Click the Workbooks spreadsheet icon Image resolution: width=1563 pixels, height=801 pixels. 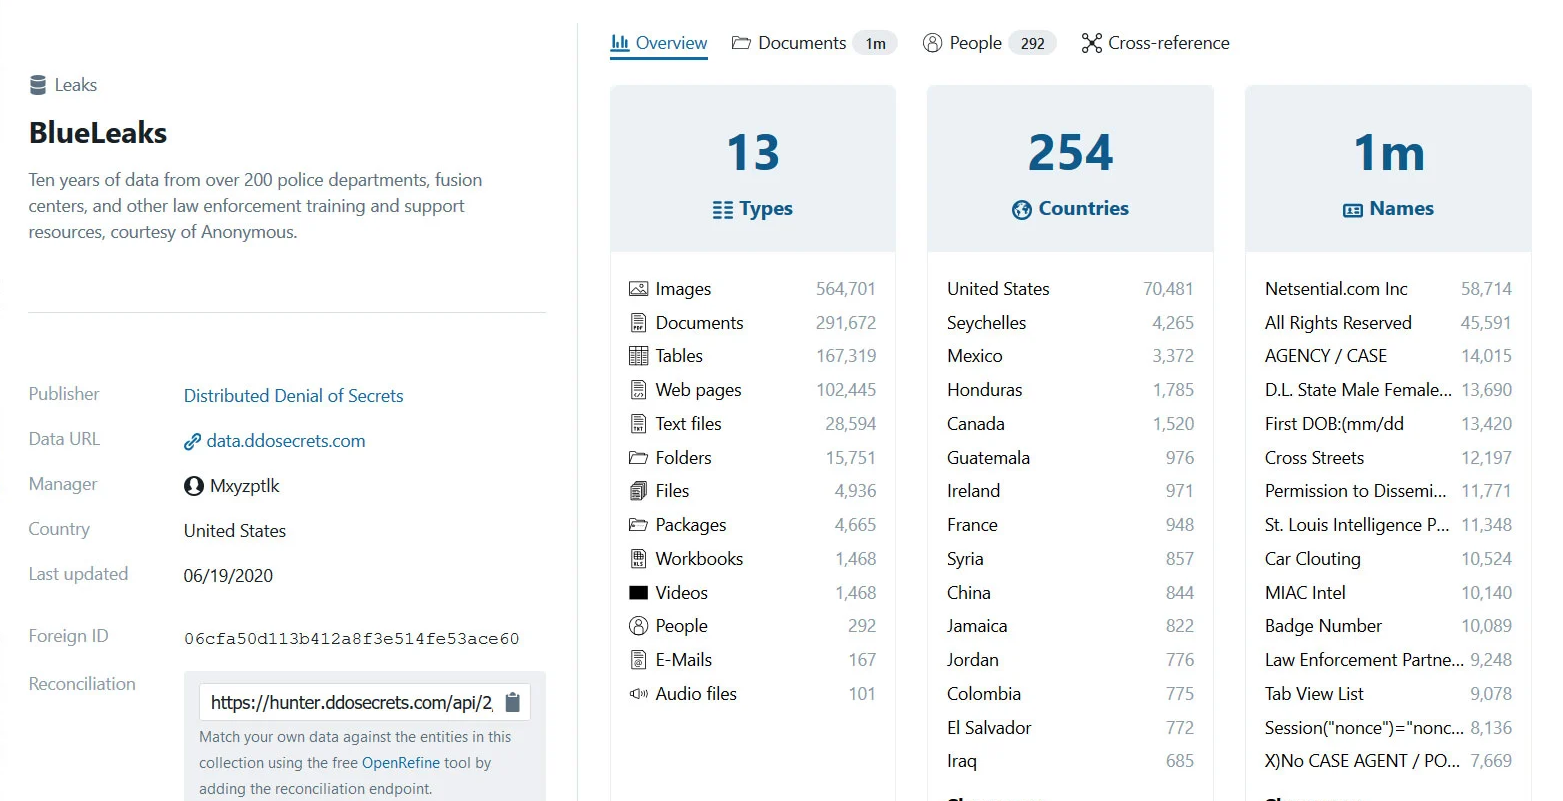[x=638, y=559]
